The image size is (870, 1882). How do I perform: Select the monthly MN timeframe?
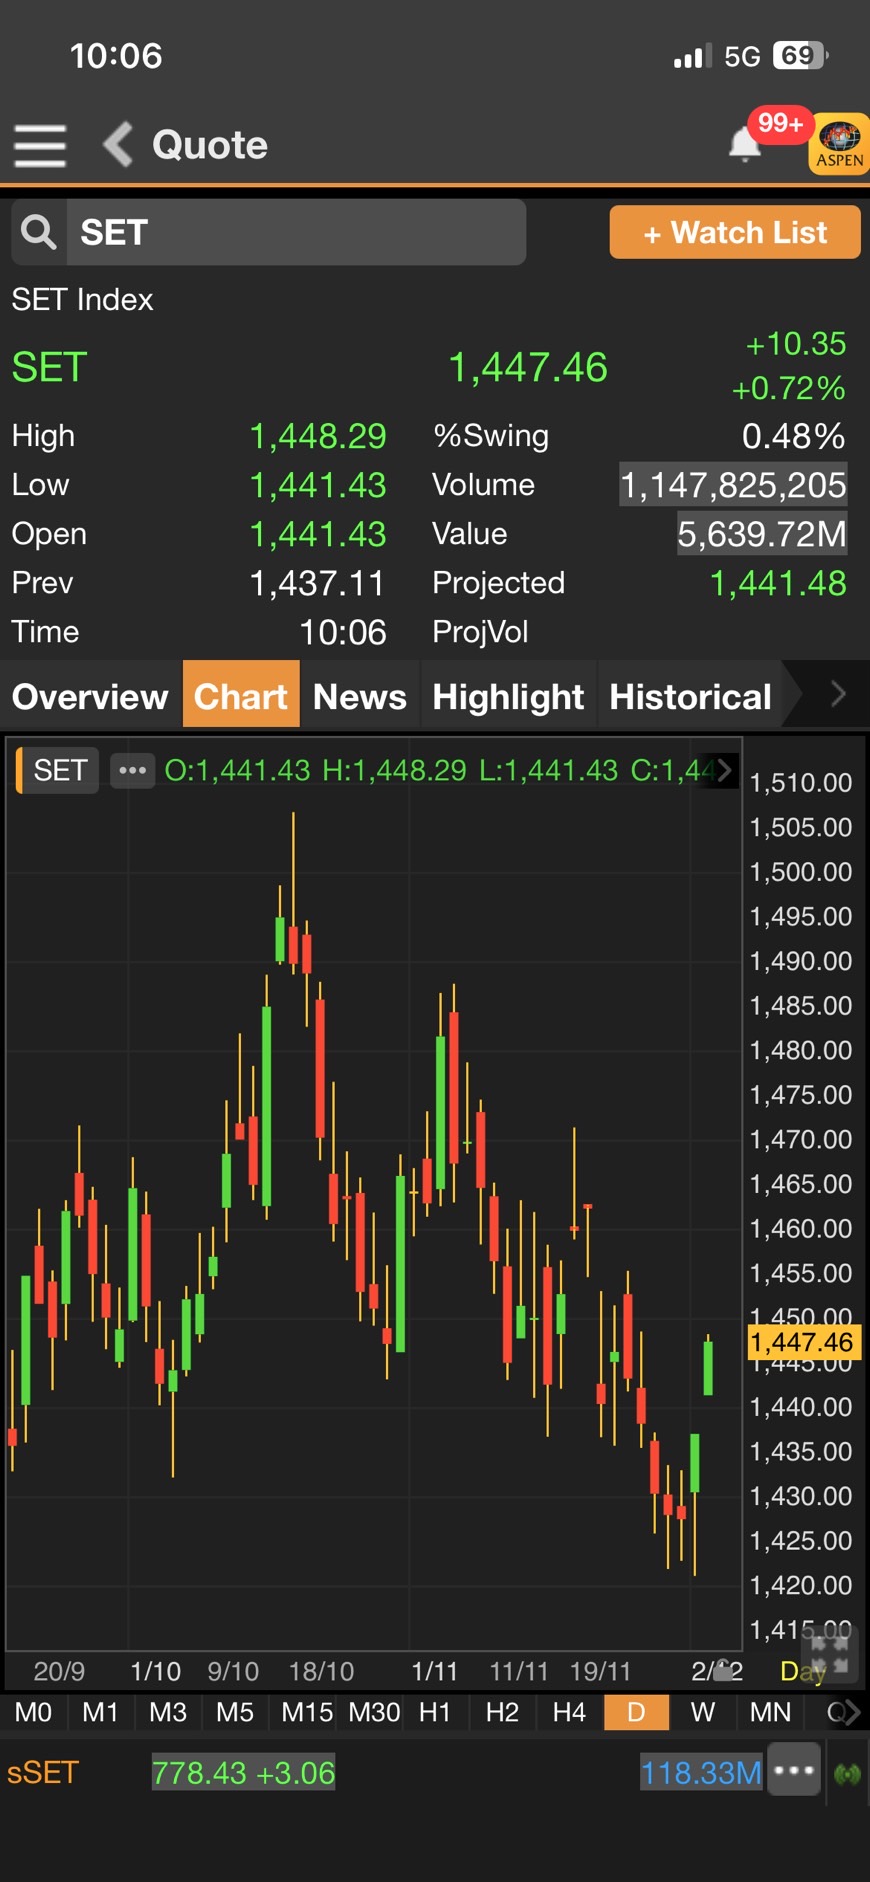tap(770, 1712)
